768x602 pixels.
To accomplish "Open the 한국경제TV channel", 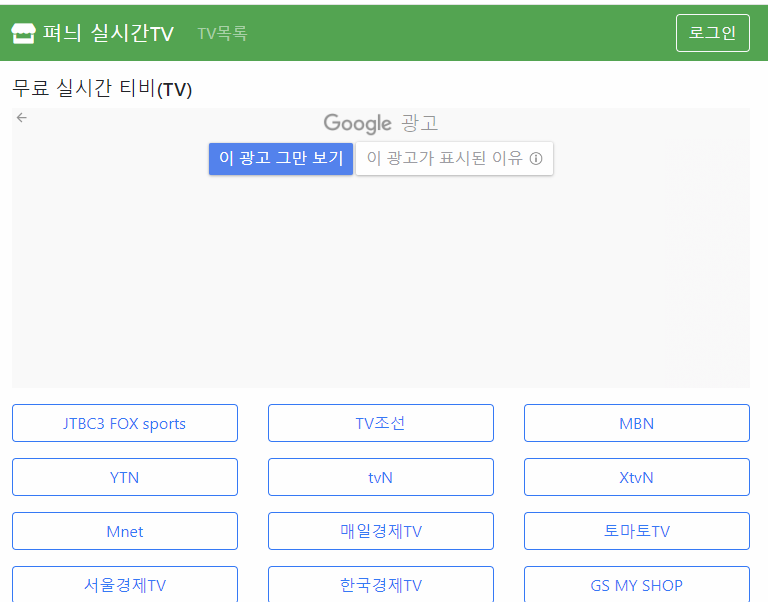I will point(381,584).
